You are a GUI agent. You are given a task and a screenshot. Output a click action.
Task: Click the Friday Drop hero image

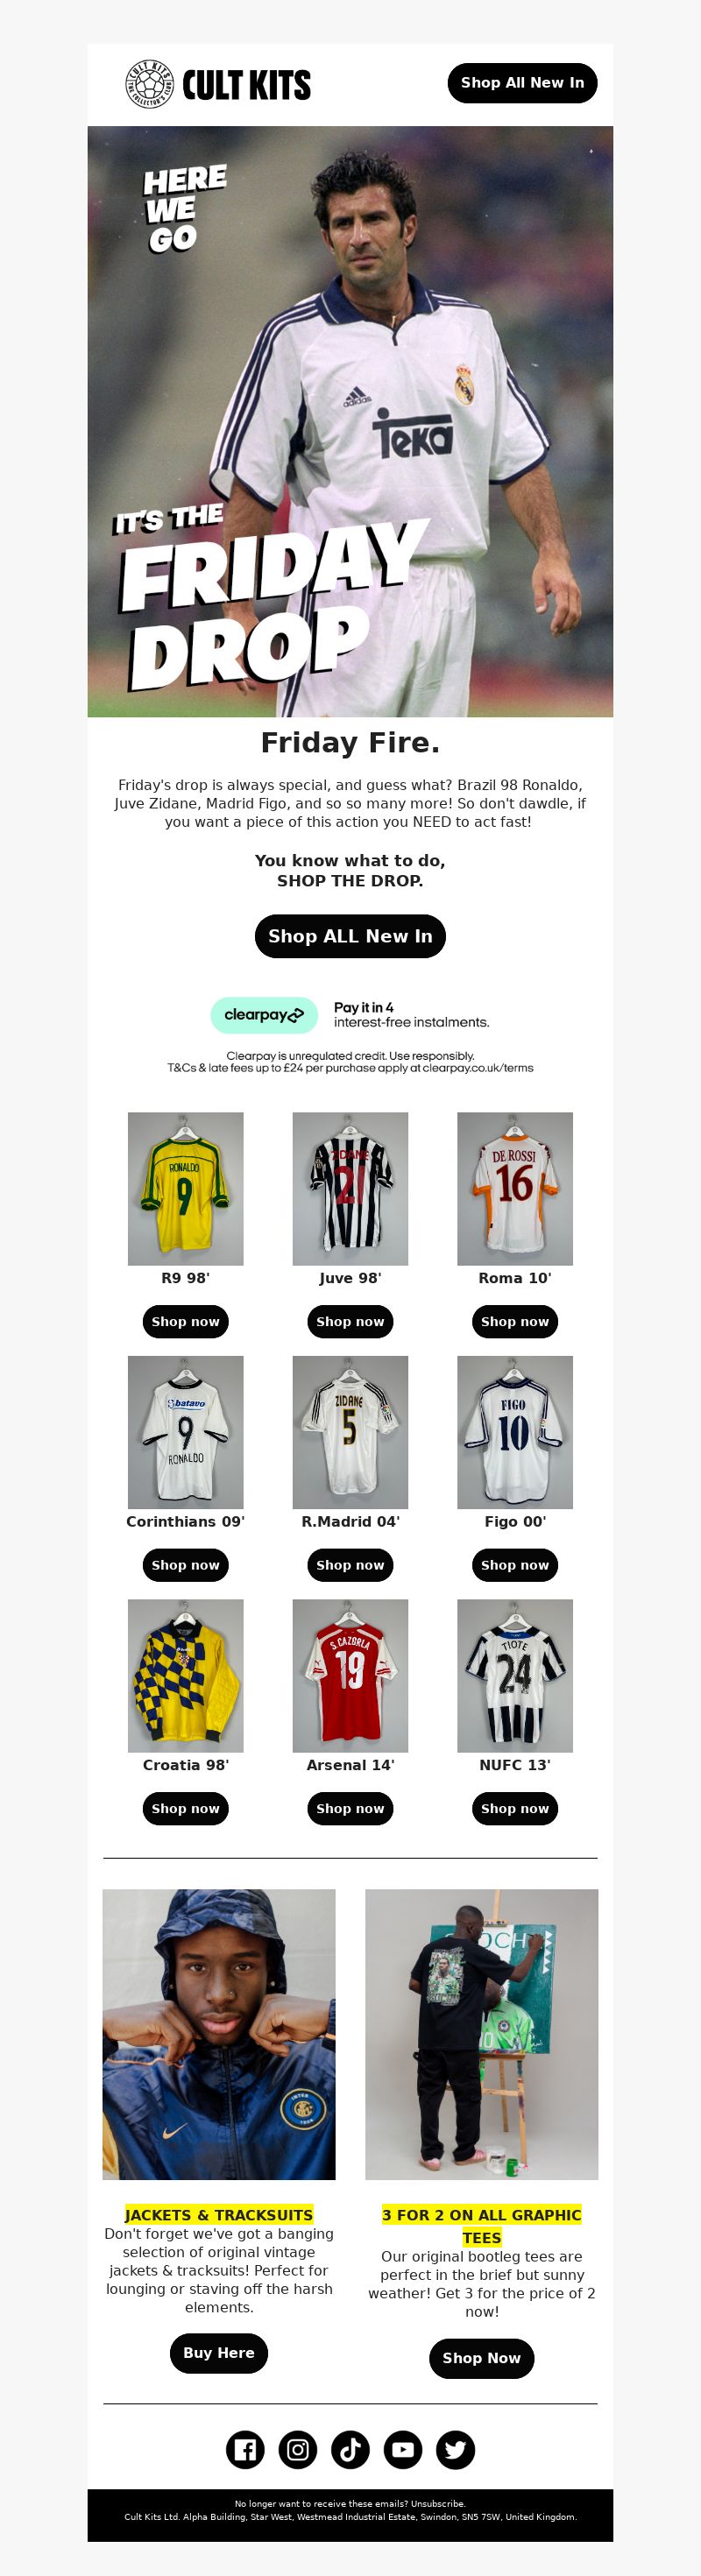coord(350,421)
